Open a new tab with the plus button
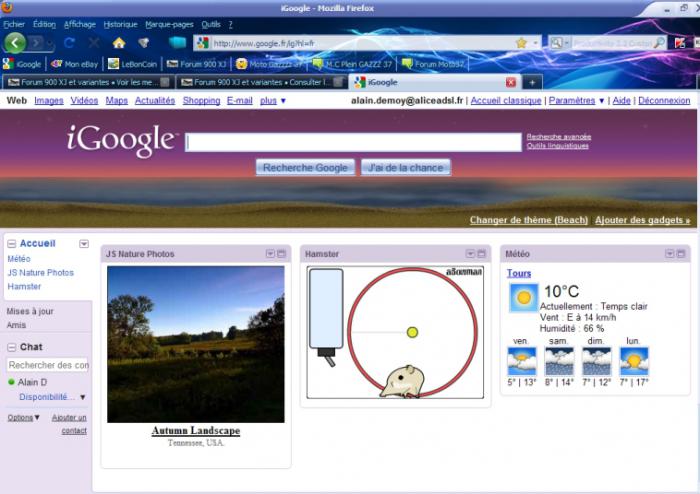 click(x=532, y=82)
